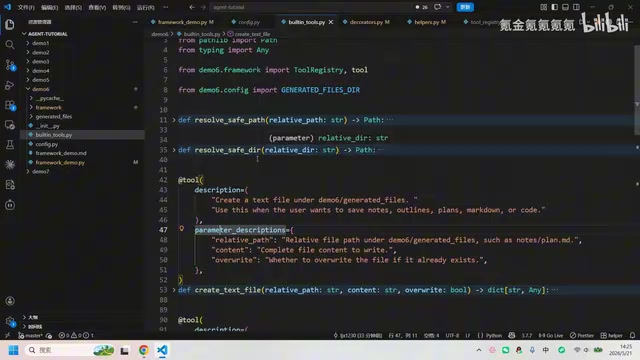Open the 查看(V) menu
Screen dimensions: 640x360
point(97,7)
